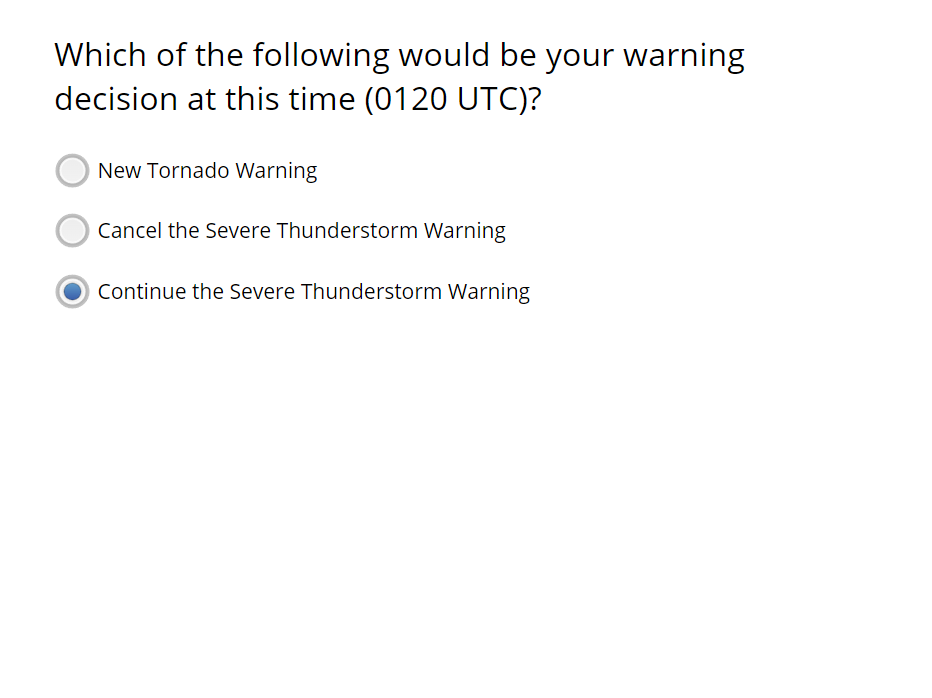
Task: Click the warning decision question heading
Action: tap(399, 77)
